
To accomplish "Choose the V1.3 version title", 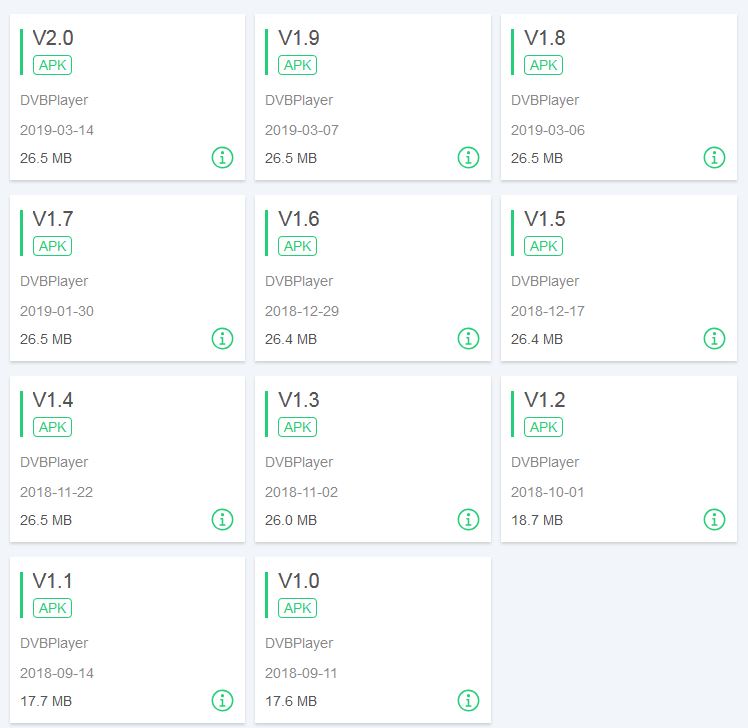I will [x=299, y=400].
